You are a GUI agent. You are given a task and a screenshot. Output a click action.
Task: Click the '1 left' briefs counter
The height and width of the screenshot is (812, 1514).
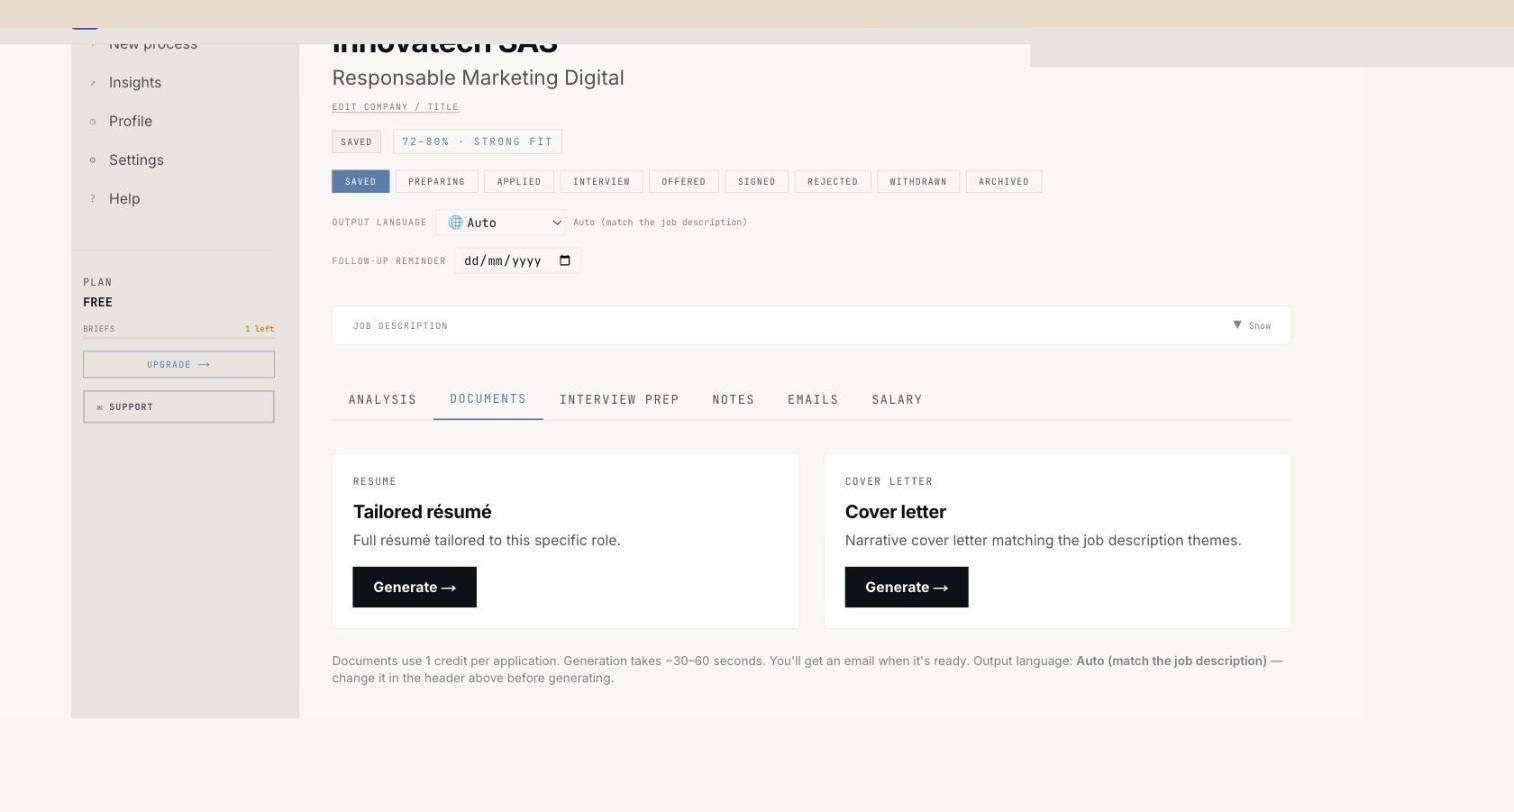(x=259, y=329)
